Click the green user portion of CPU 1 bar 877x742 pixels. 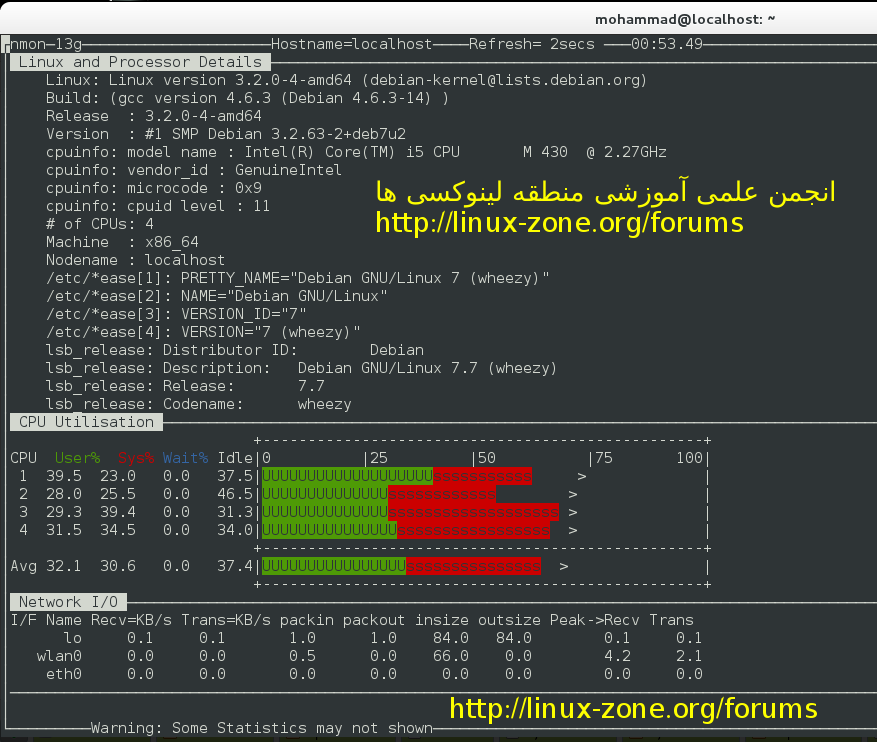tap(346, 476)
